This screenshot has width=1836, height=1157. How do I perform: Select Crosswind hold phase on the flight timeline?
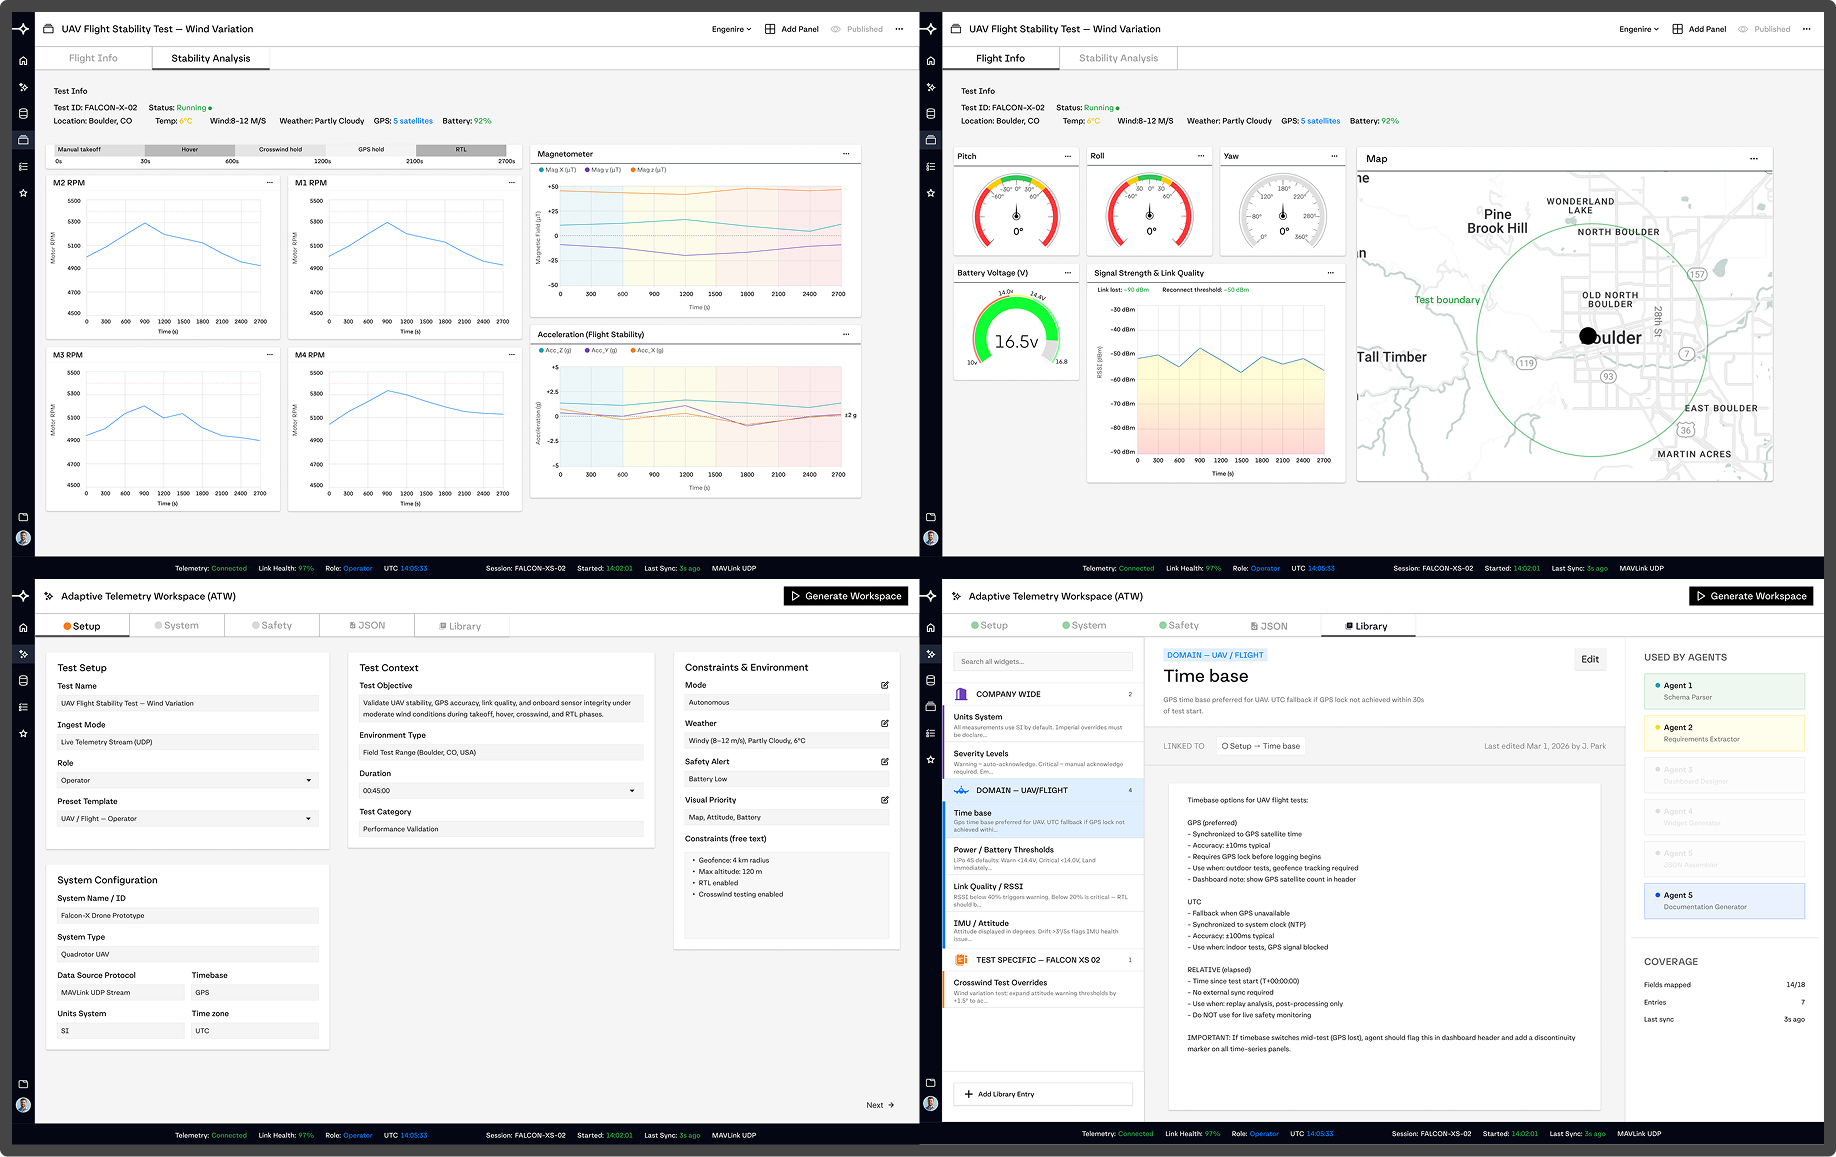(281, 150)
